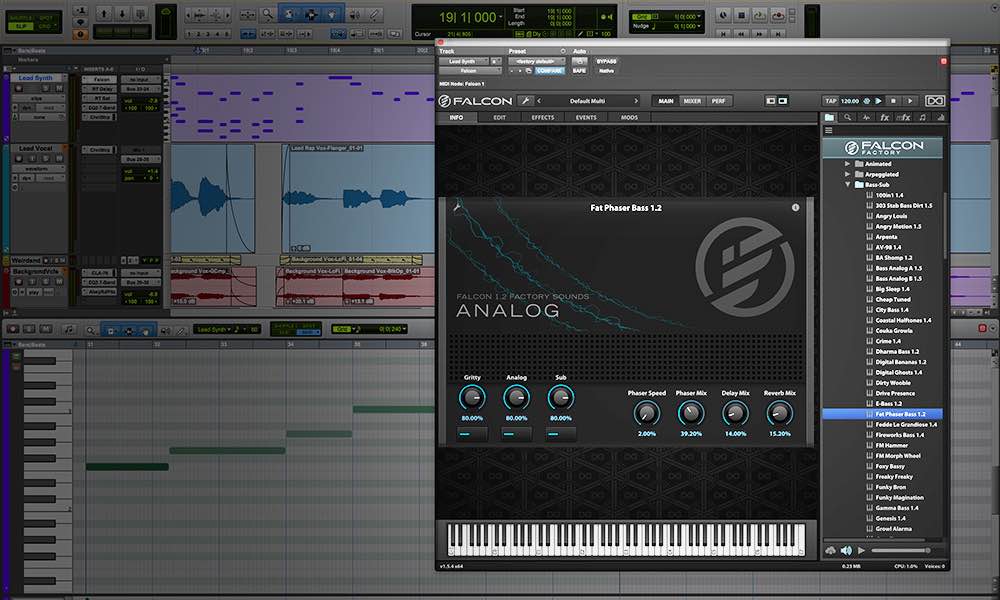
Task: Select the Zoomer tool in Pro Tools
Action: 268,14
